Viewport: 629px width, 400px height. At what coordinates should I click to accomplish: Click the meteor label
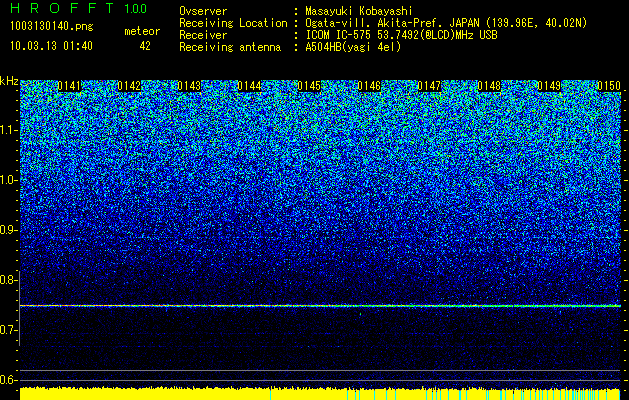(142, 31)
